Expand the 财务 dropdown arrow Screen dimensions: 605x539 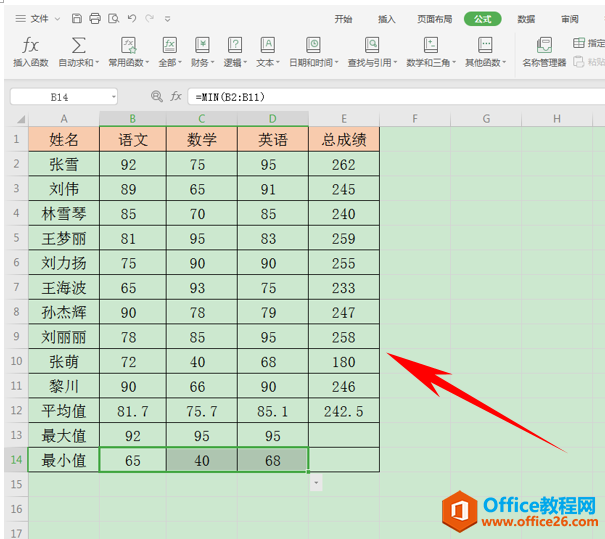212,63
